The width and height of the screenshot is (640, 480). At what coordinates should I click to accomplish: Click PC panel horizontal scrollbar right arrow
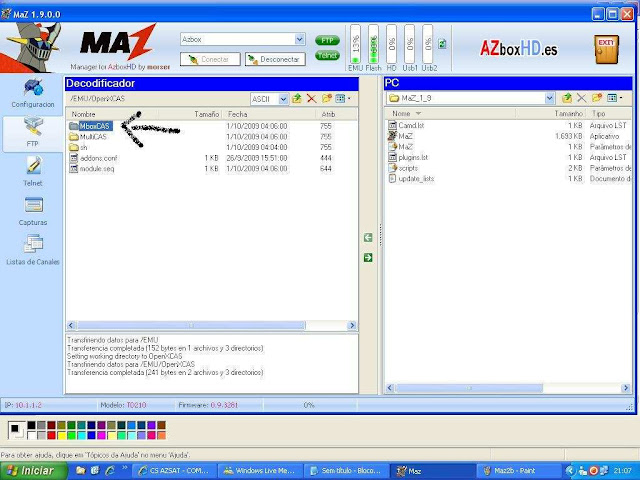click(626, 388)
